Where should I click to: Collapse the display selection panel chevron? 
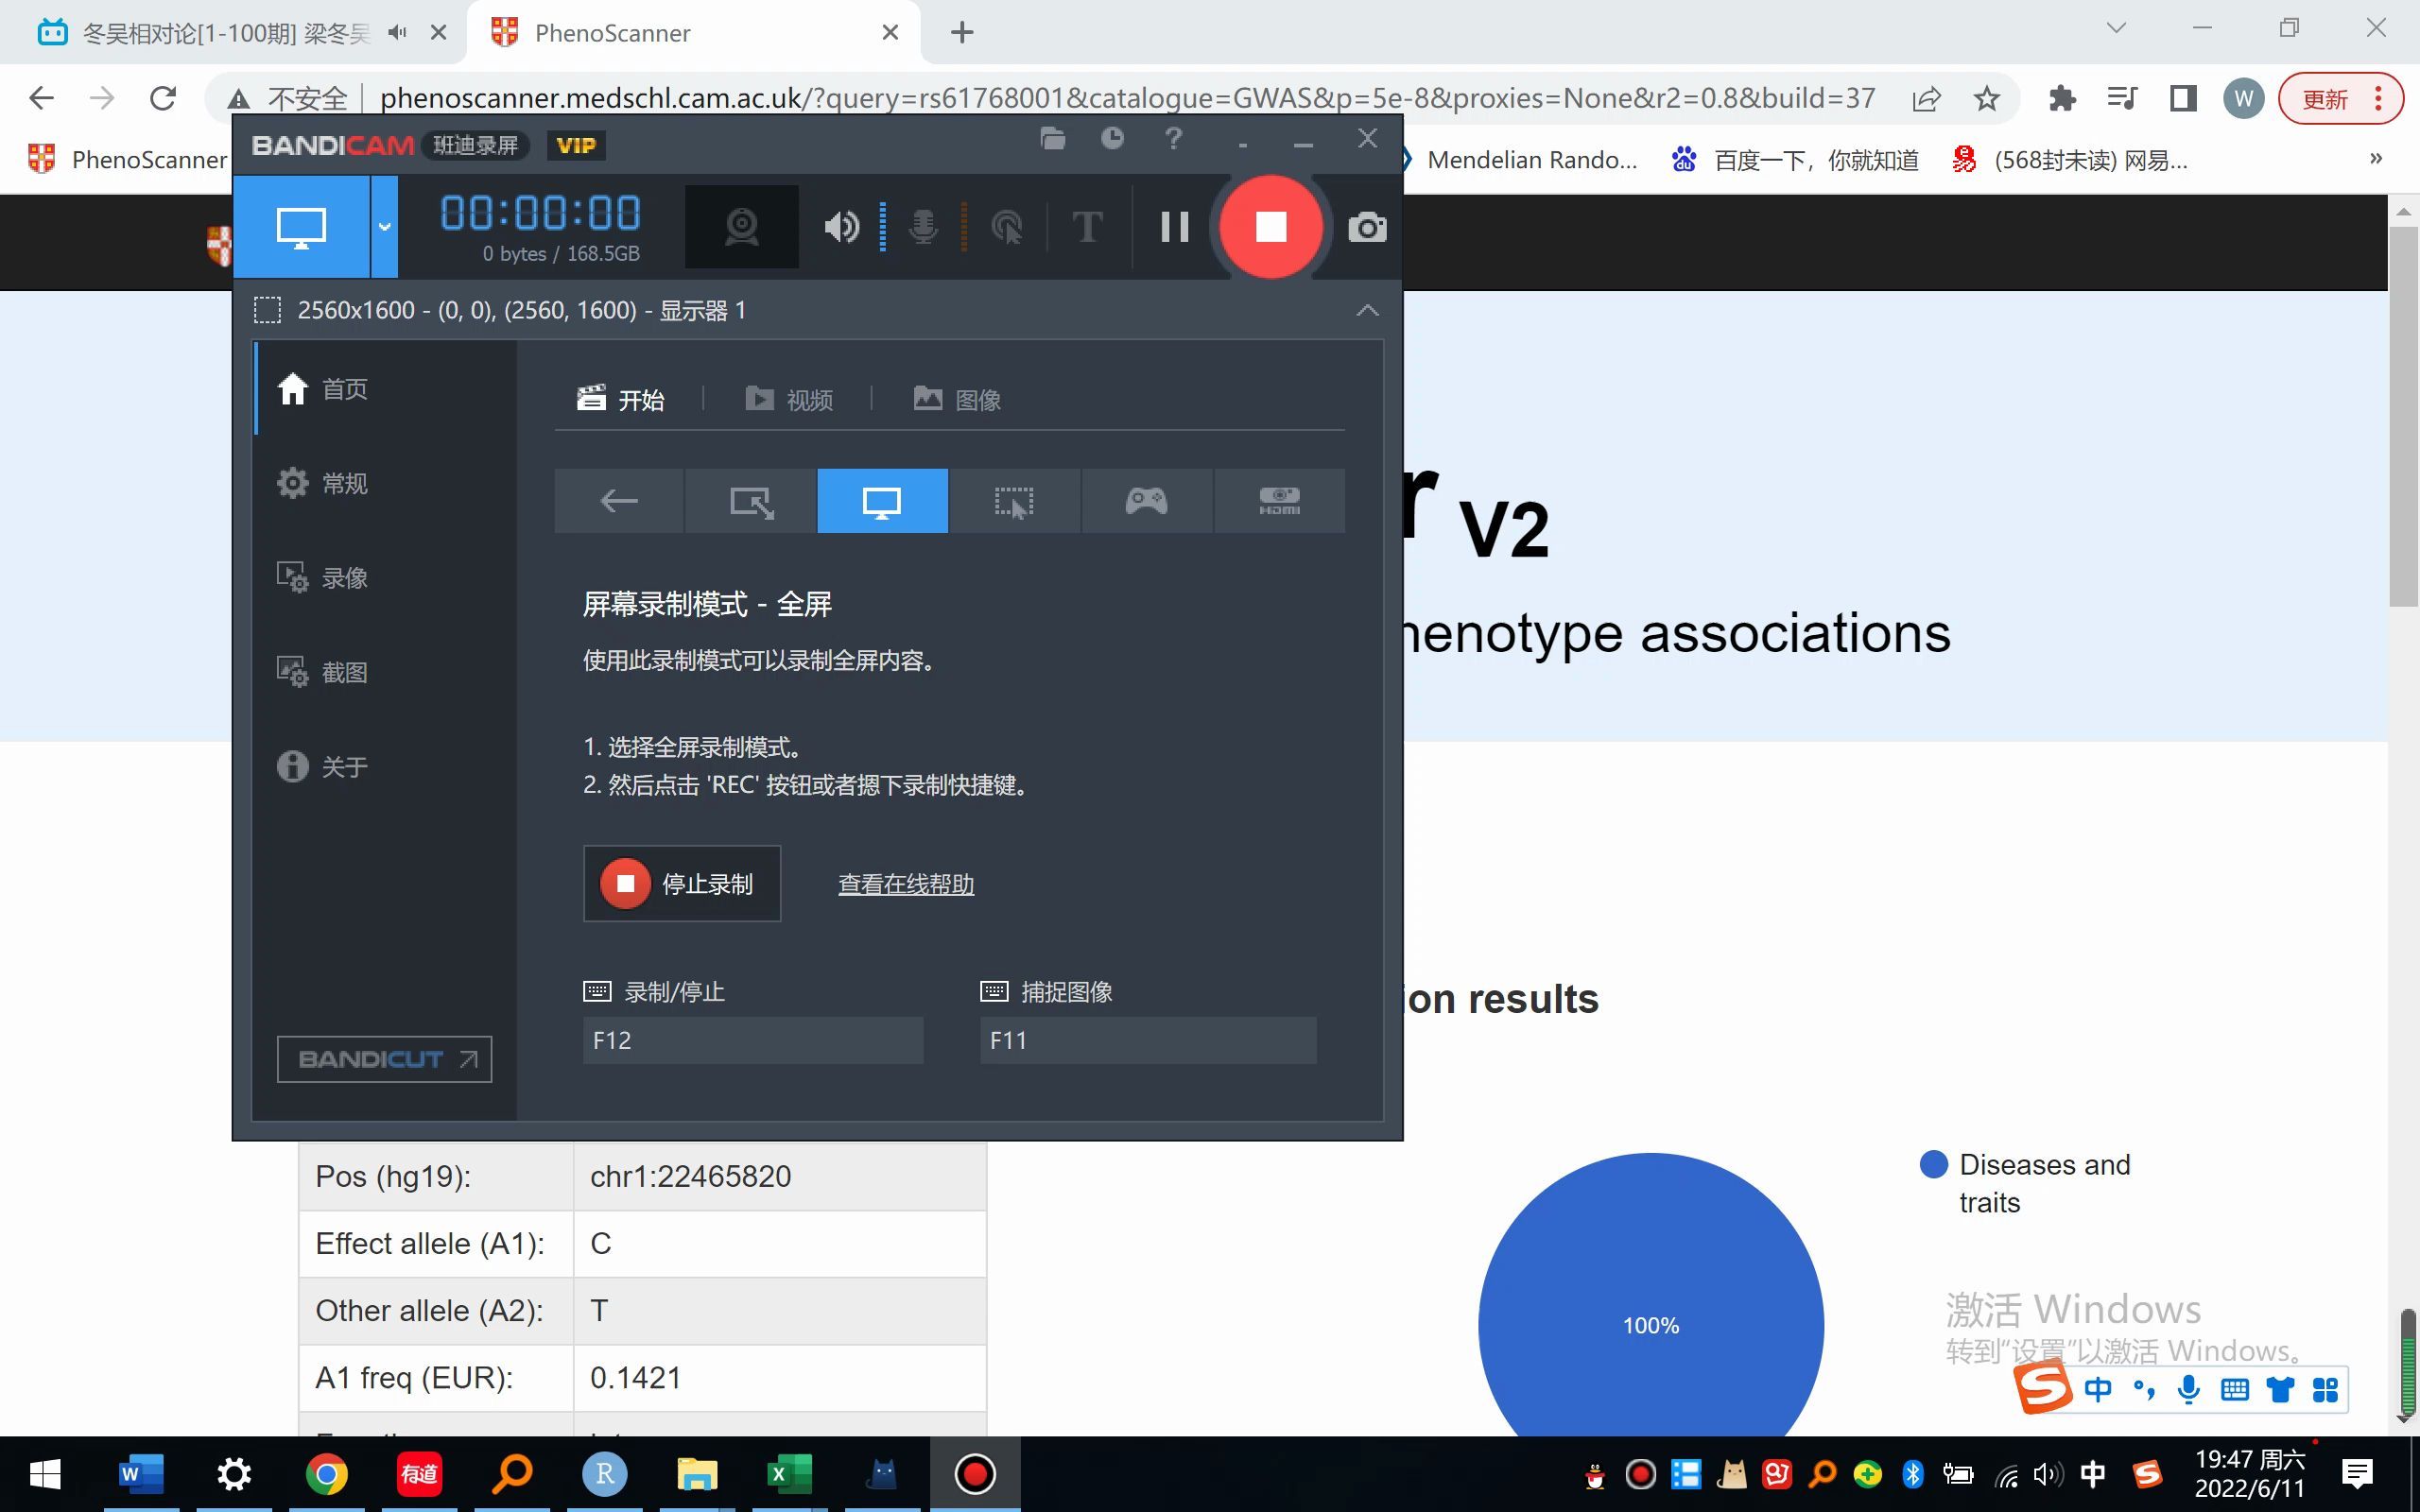coord(1367,310)
